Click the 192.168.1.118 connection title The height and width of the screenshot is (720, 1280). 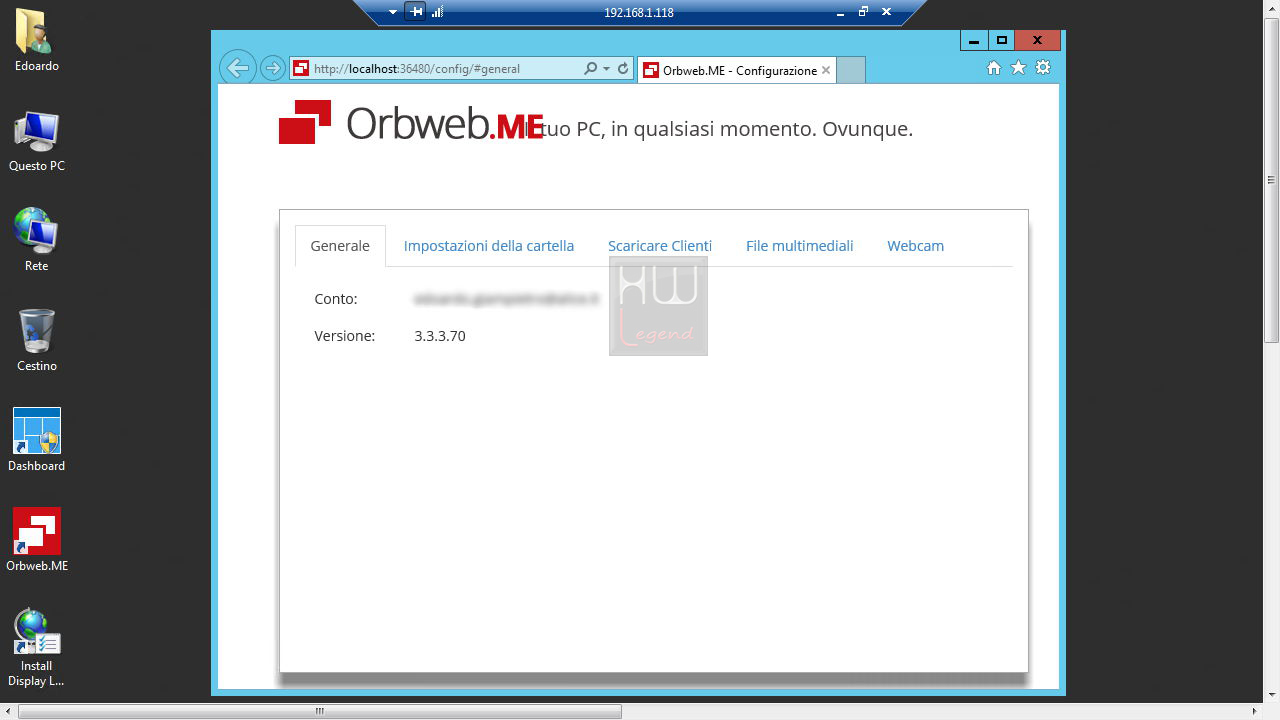coord(639,13)
